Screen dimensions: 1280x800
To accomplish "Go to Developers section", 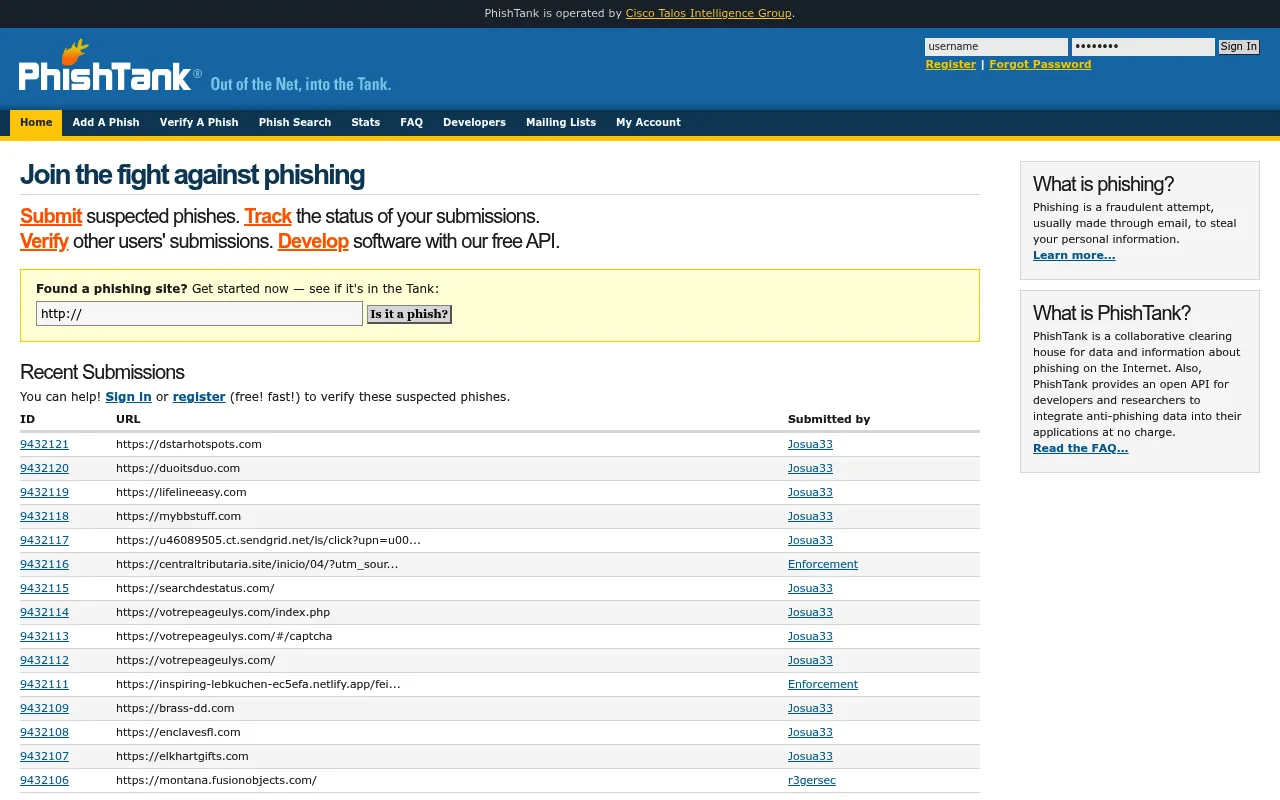I will (x=474, y=122).
